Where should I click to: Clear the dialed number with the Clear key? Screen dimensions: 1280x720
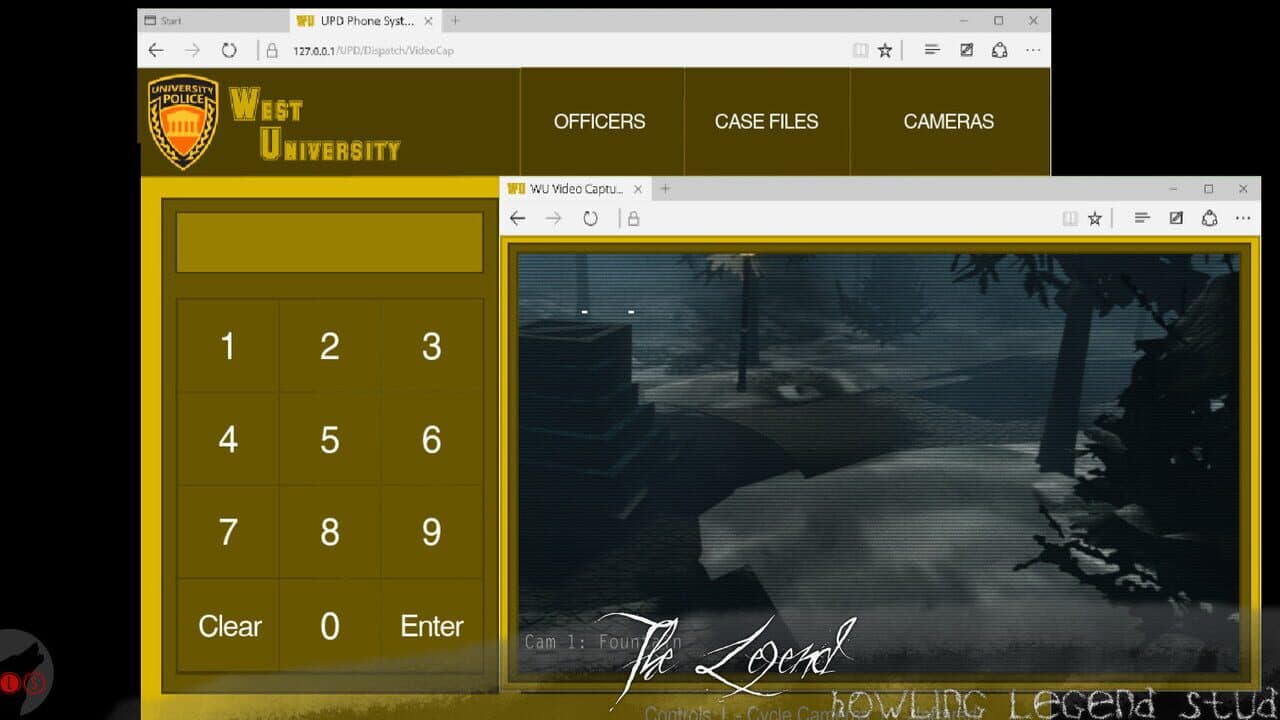228,626
